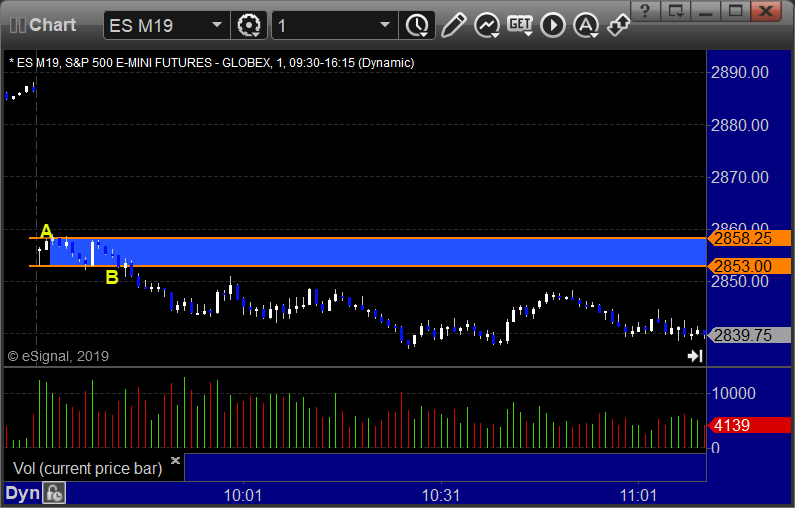This screenshot has width=795, height=508.
Task: Toggle the lock icon next to Dyn
Action: [x=54, y=493]
